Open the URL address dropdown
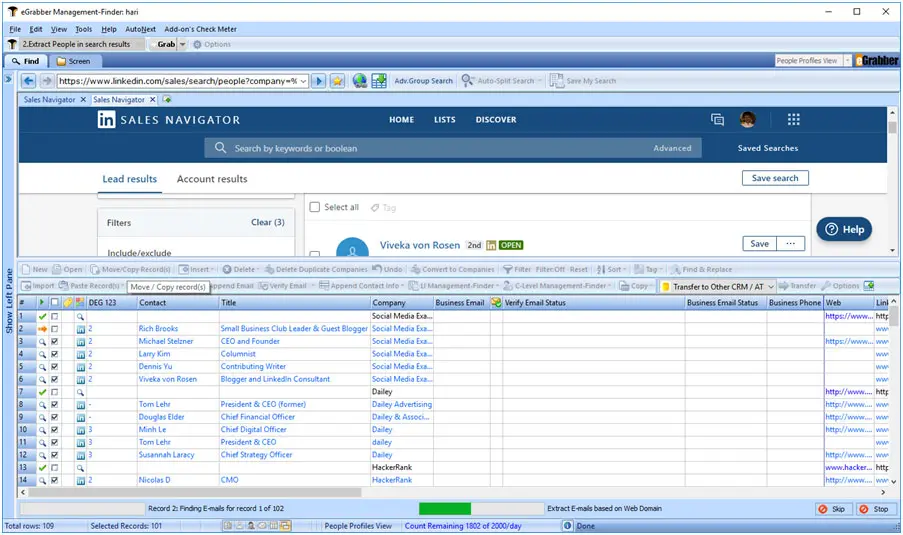 303,81
